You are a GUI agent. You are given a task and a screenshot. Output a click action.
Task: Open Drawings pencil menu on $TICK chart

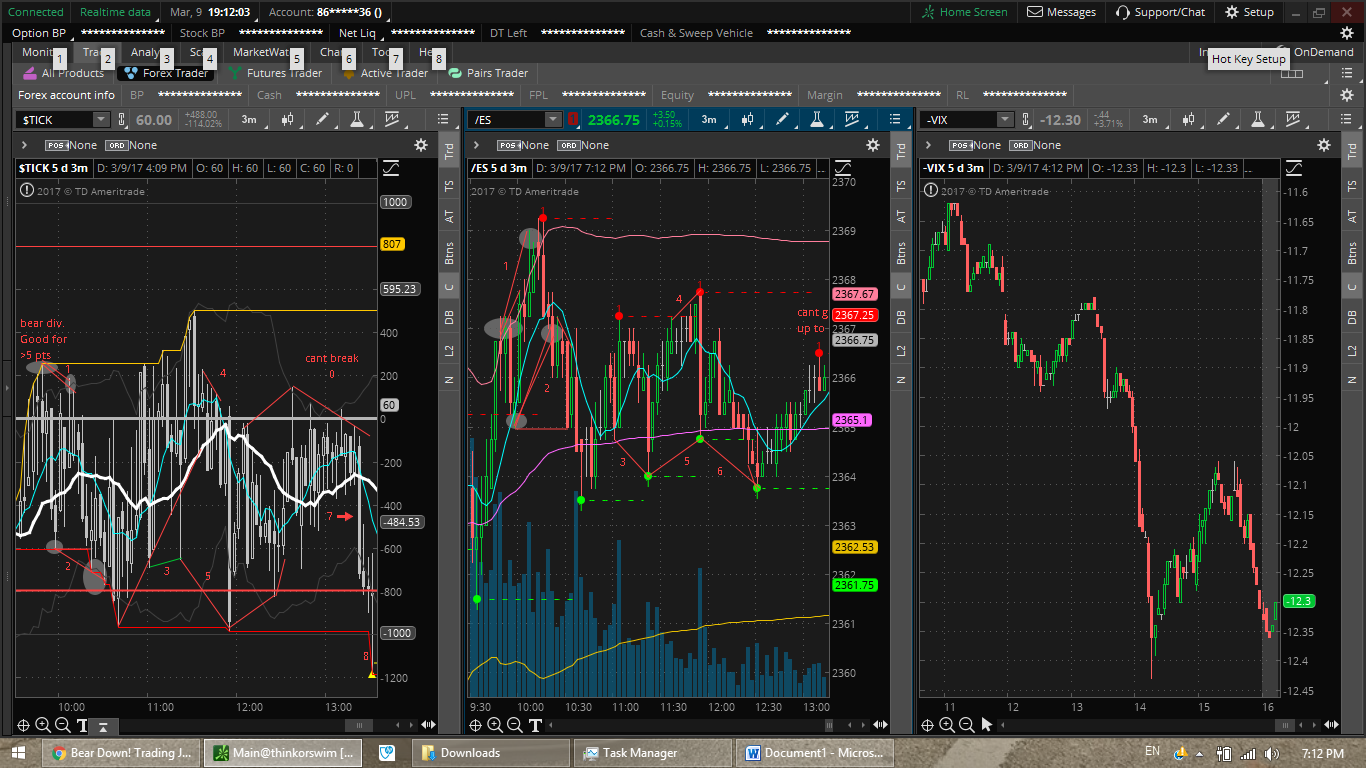(322, 119)
